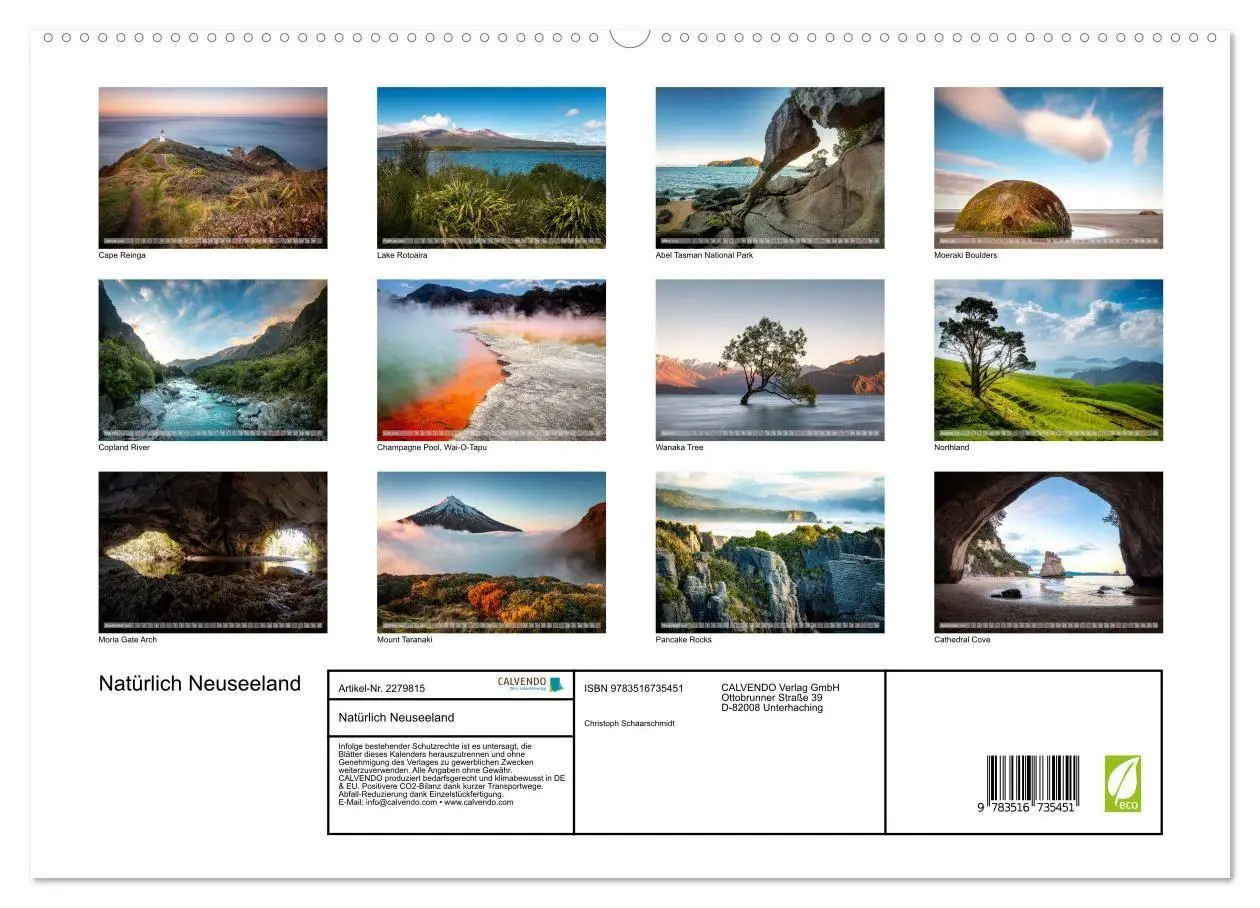Screen dimensions: 1260x908
Task: Click the 'Moeraki Boulders' caption
Action: pos(966,255)
